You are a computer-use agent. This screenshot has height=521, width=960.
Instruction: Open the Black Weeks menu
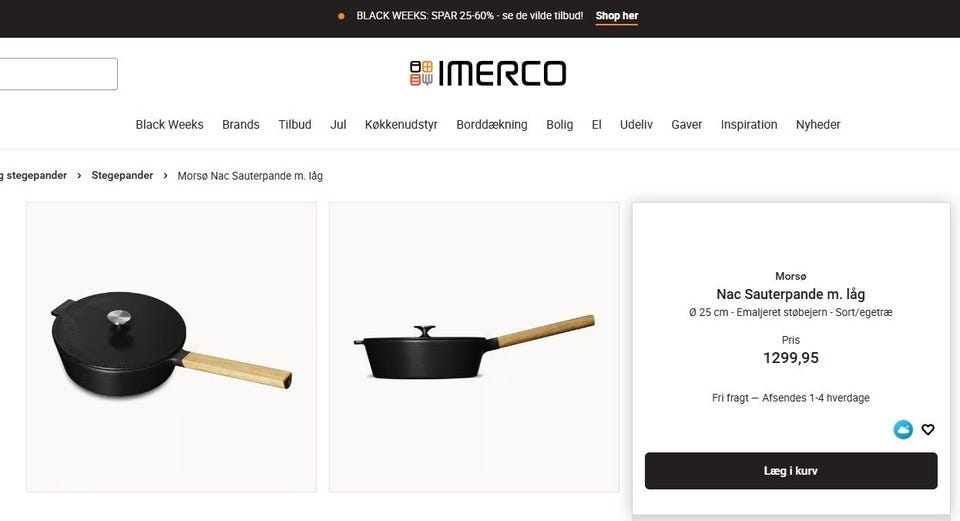pos(170,124)
